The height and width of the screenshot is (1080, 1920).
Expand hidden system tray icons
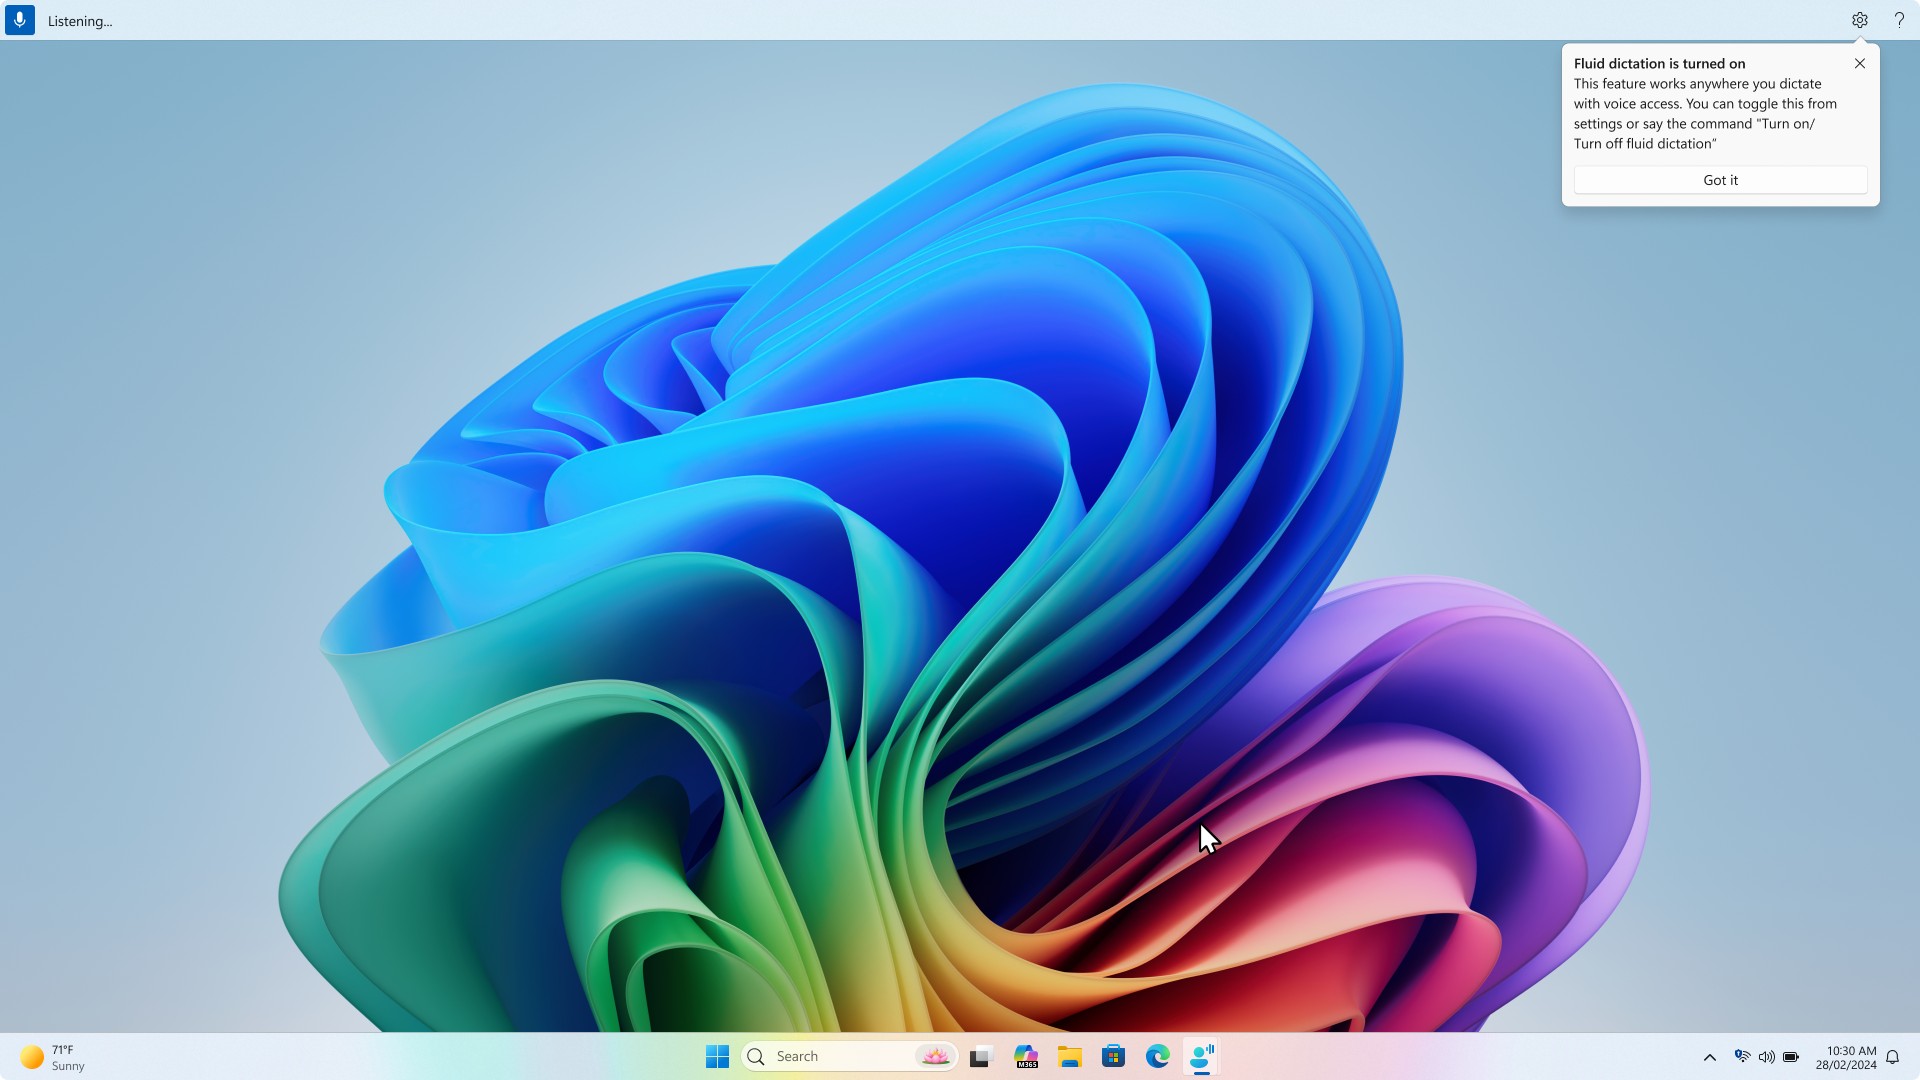pos(1709,1056)
